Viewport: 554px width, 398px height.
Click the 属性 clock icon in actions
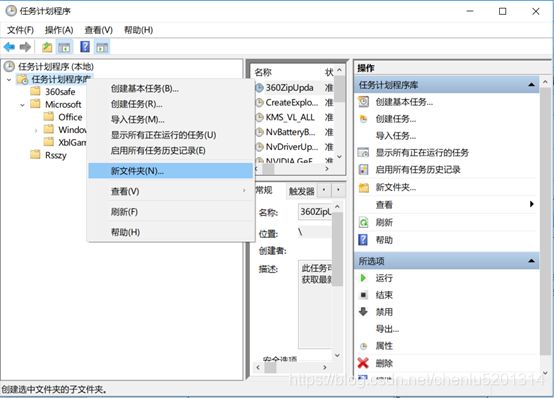pos(363,346)
